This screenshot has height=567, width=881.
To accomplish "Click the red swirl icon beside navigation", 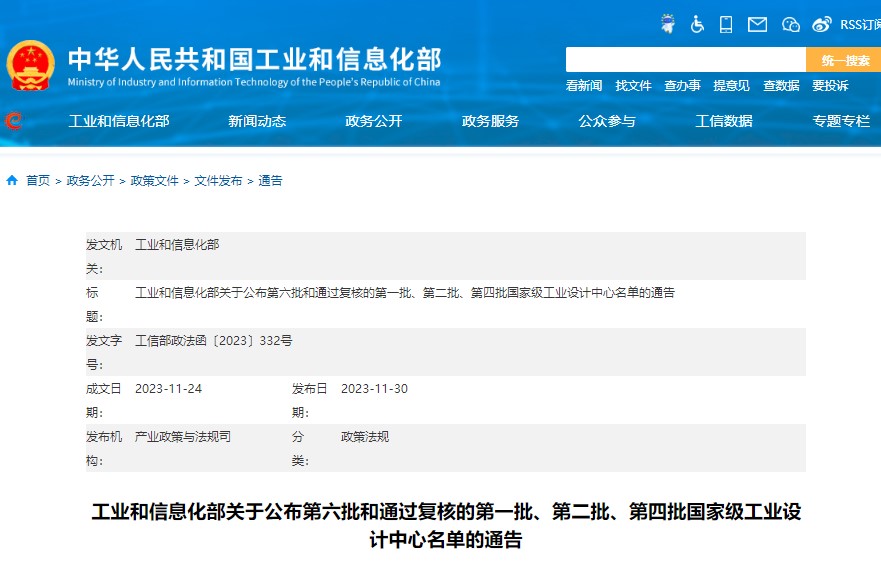I will point(13,120).
